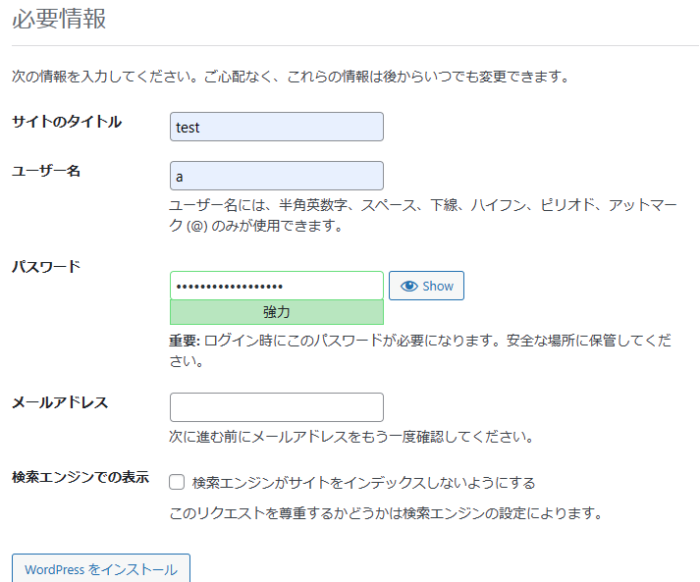
Task: Click the username allowed-characters help text
Action: (x=423, y=215)
